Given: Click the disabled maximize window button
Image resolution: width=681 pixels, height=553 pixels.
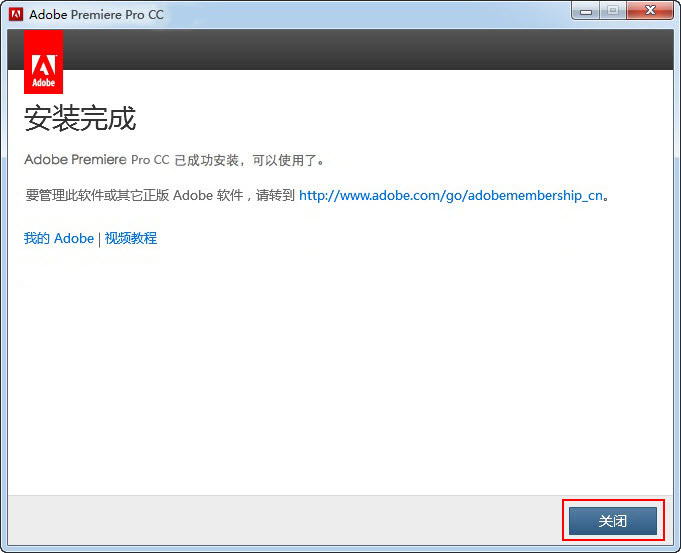Looking at the screenshot, I should (x=613, y=11).
